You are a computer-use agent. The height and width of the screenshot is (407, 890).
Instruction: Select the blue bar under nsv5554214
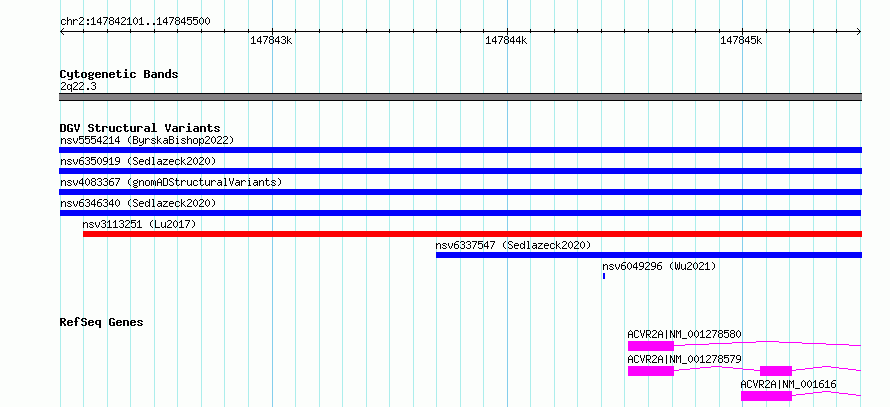[x=460, y=150]
